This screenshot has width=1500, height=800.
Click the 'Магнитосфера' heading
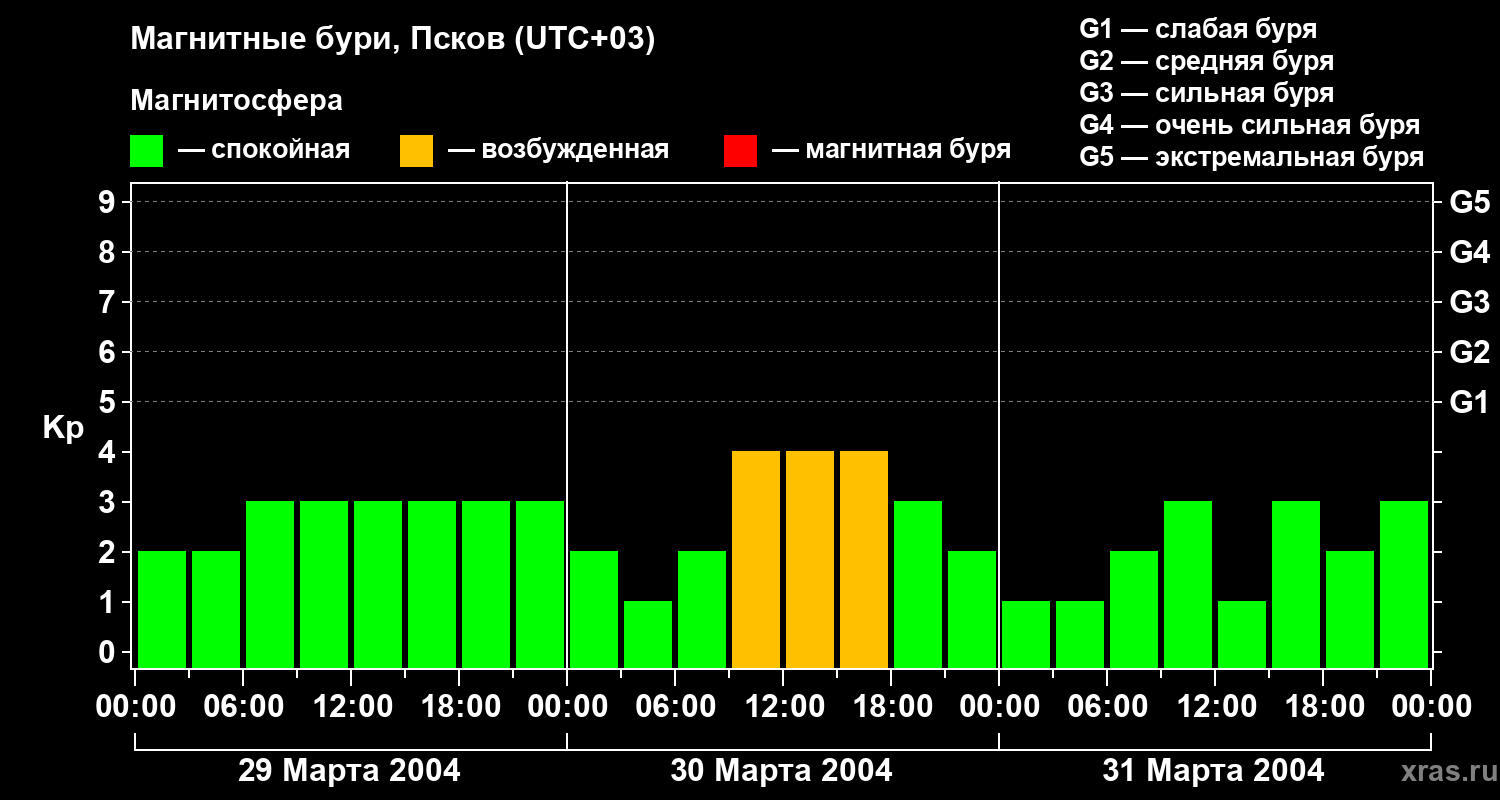(x=236, y=101)
